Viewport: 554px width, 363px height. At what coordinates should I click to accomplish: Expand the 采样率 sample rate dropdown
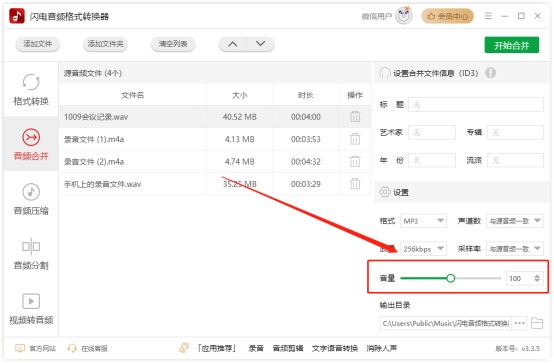(515, 249)
